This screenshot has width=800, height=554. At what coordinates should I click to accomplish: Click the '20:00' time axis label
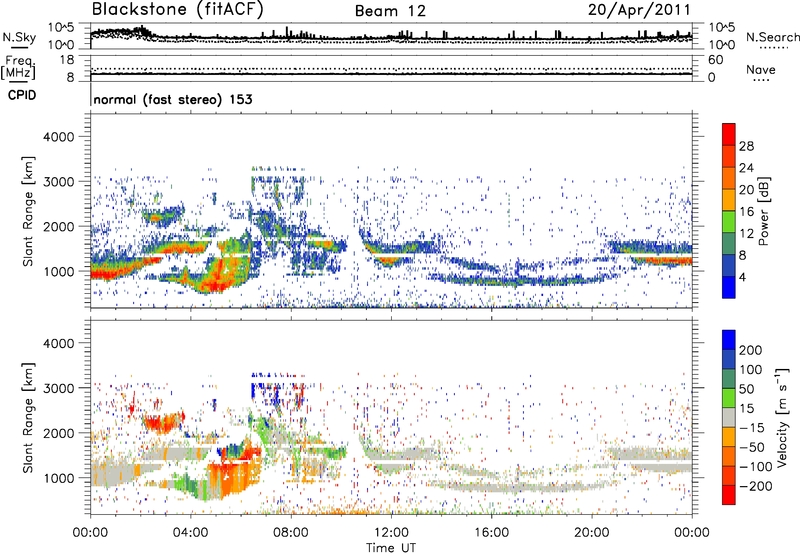592,533
